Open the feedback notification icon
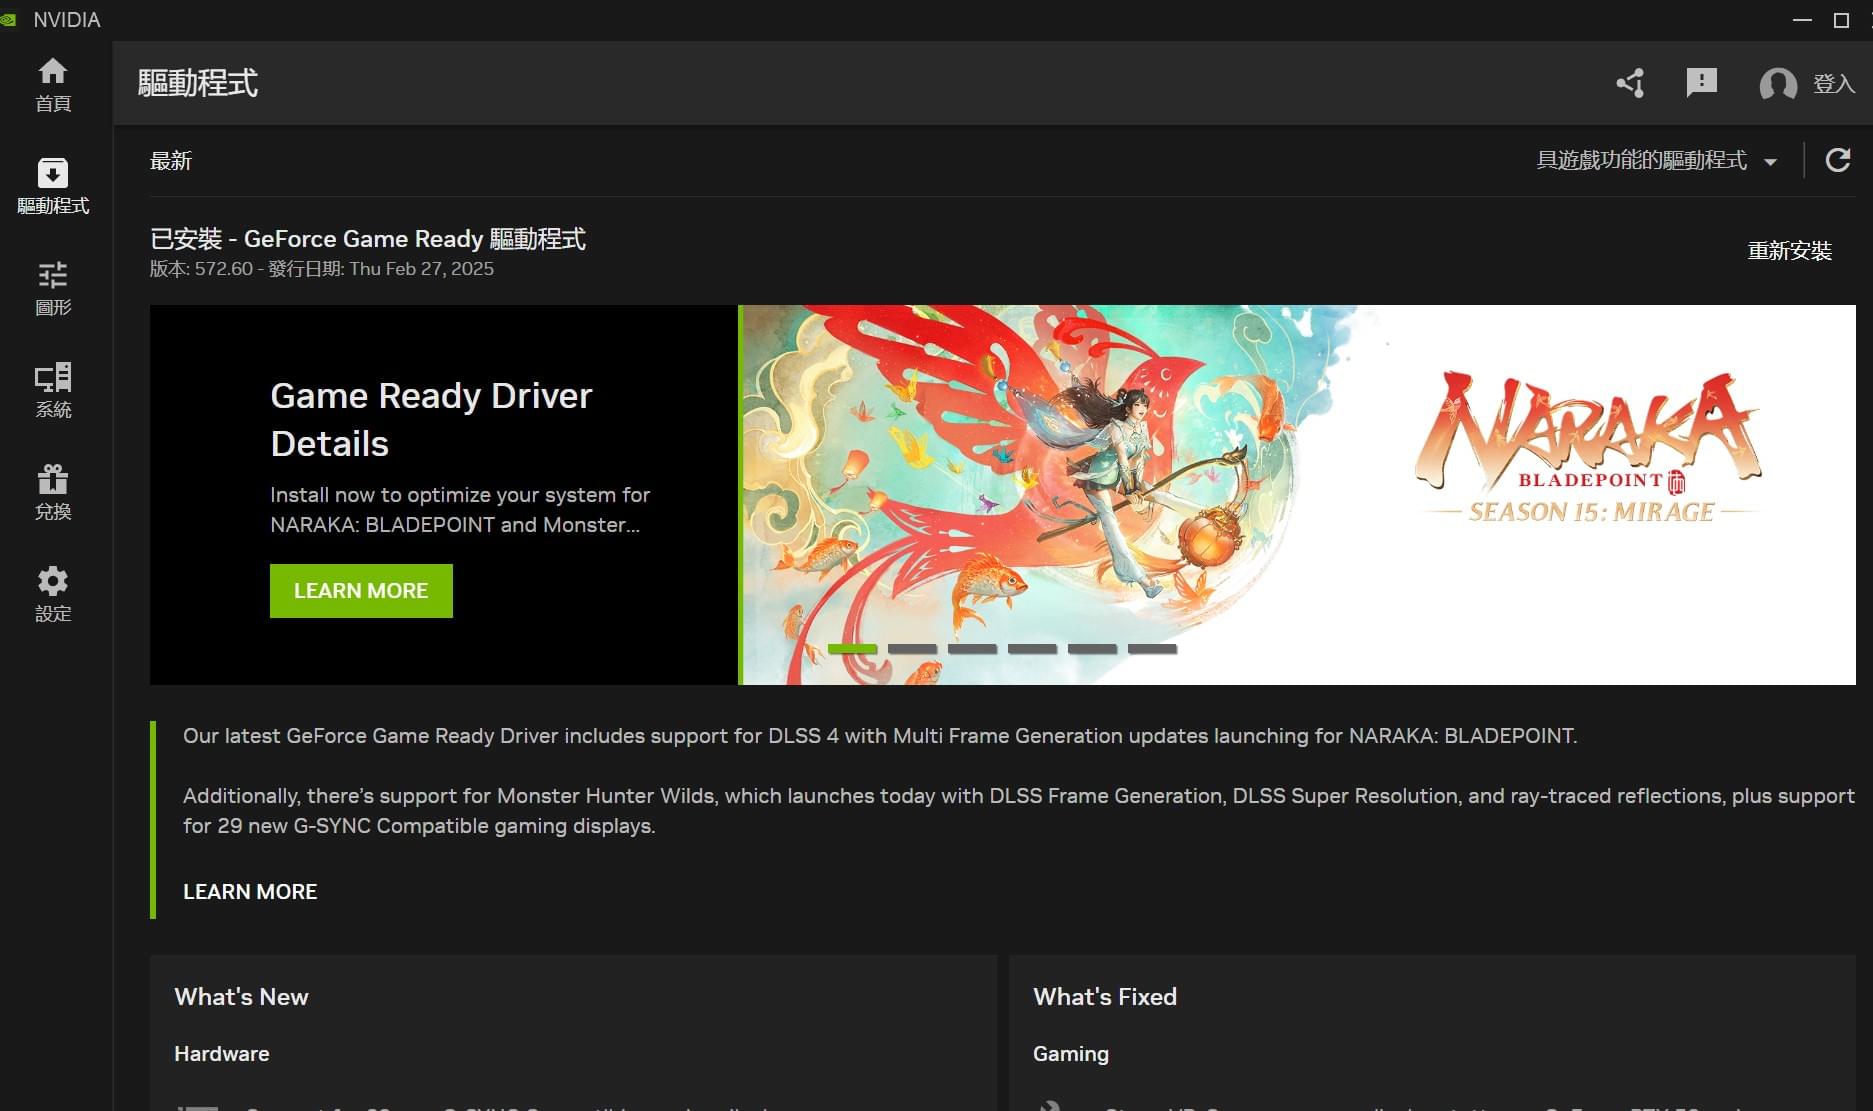 1701,83
